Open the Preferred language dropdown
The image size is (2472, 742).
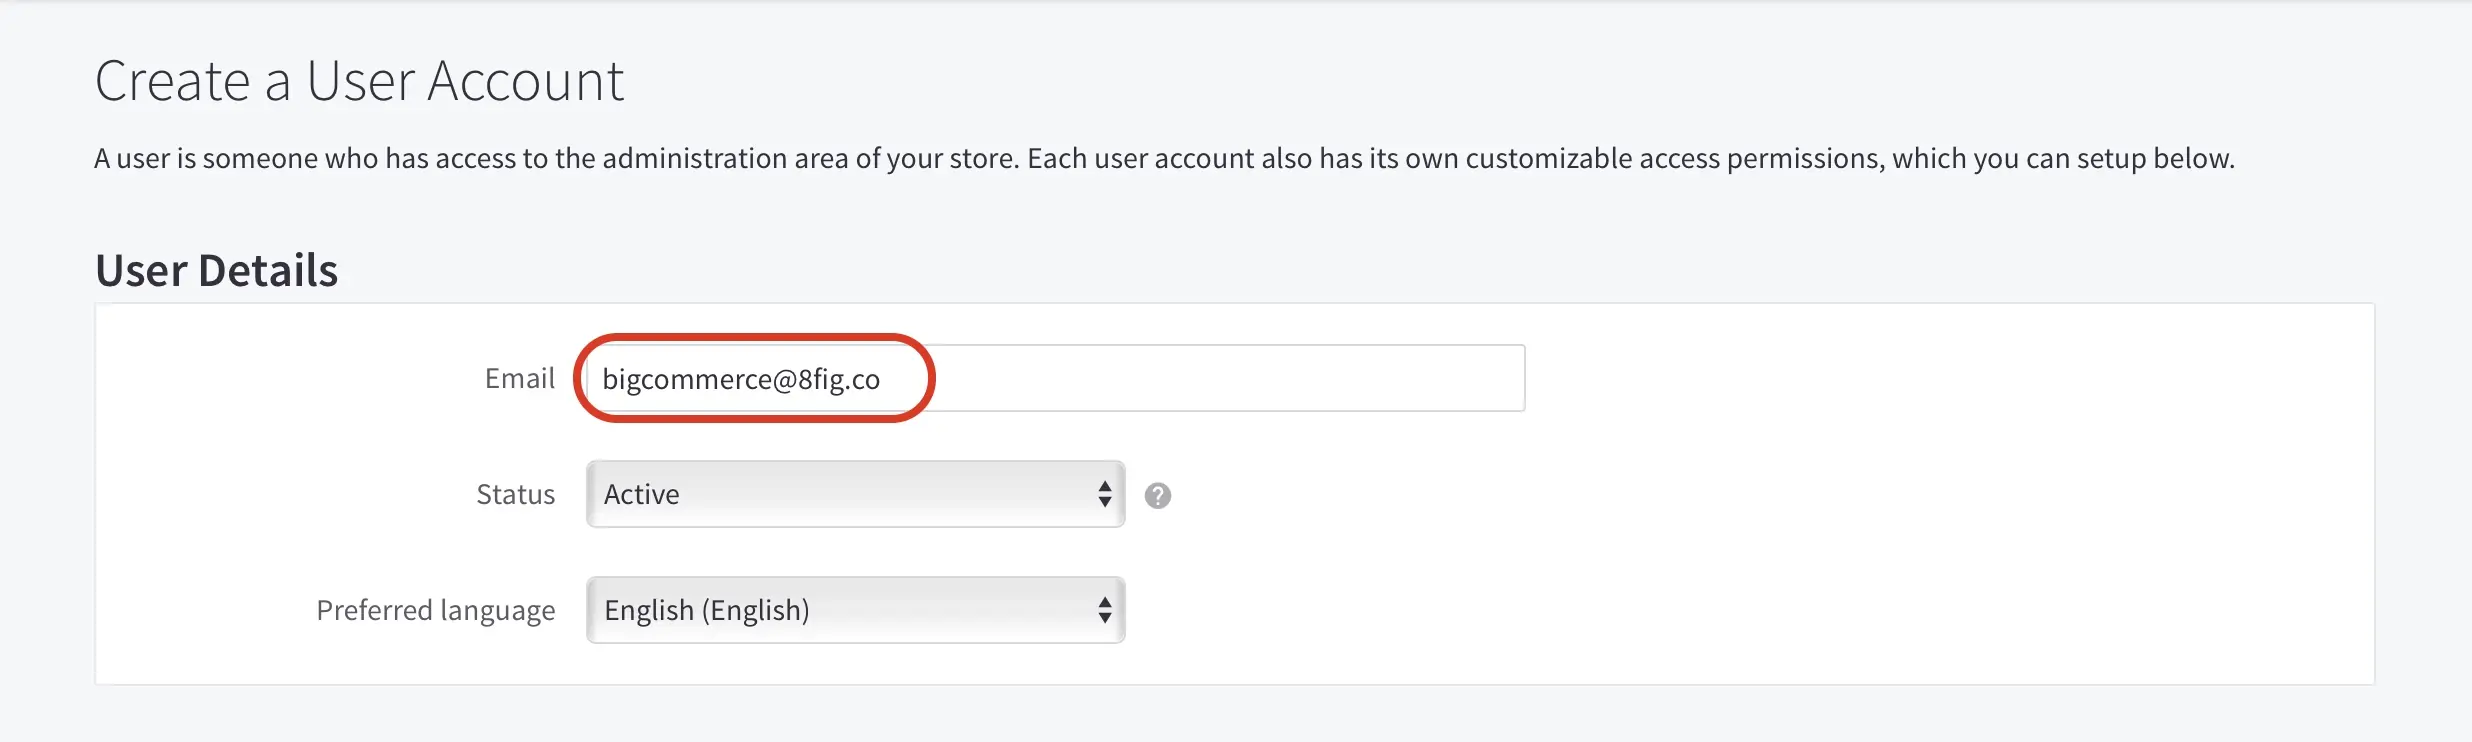pos(855,610)
